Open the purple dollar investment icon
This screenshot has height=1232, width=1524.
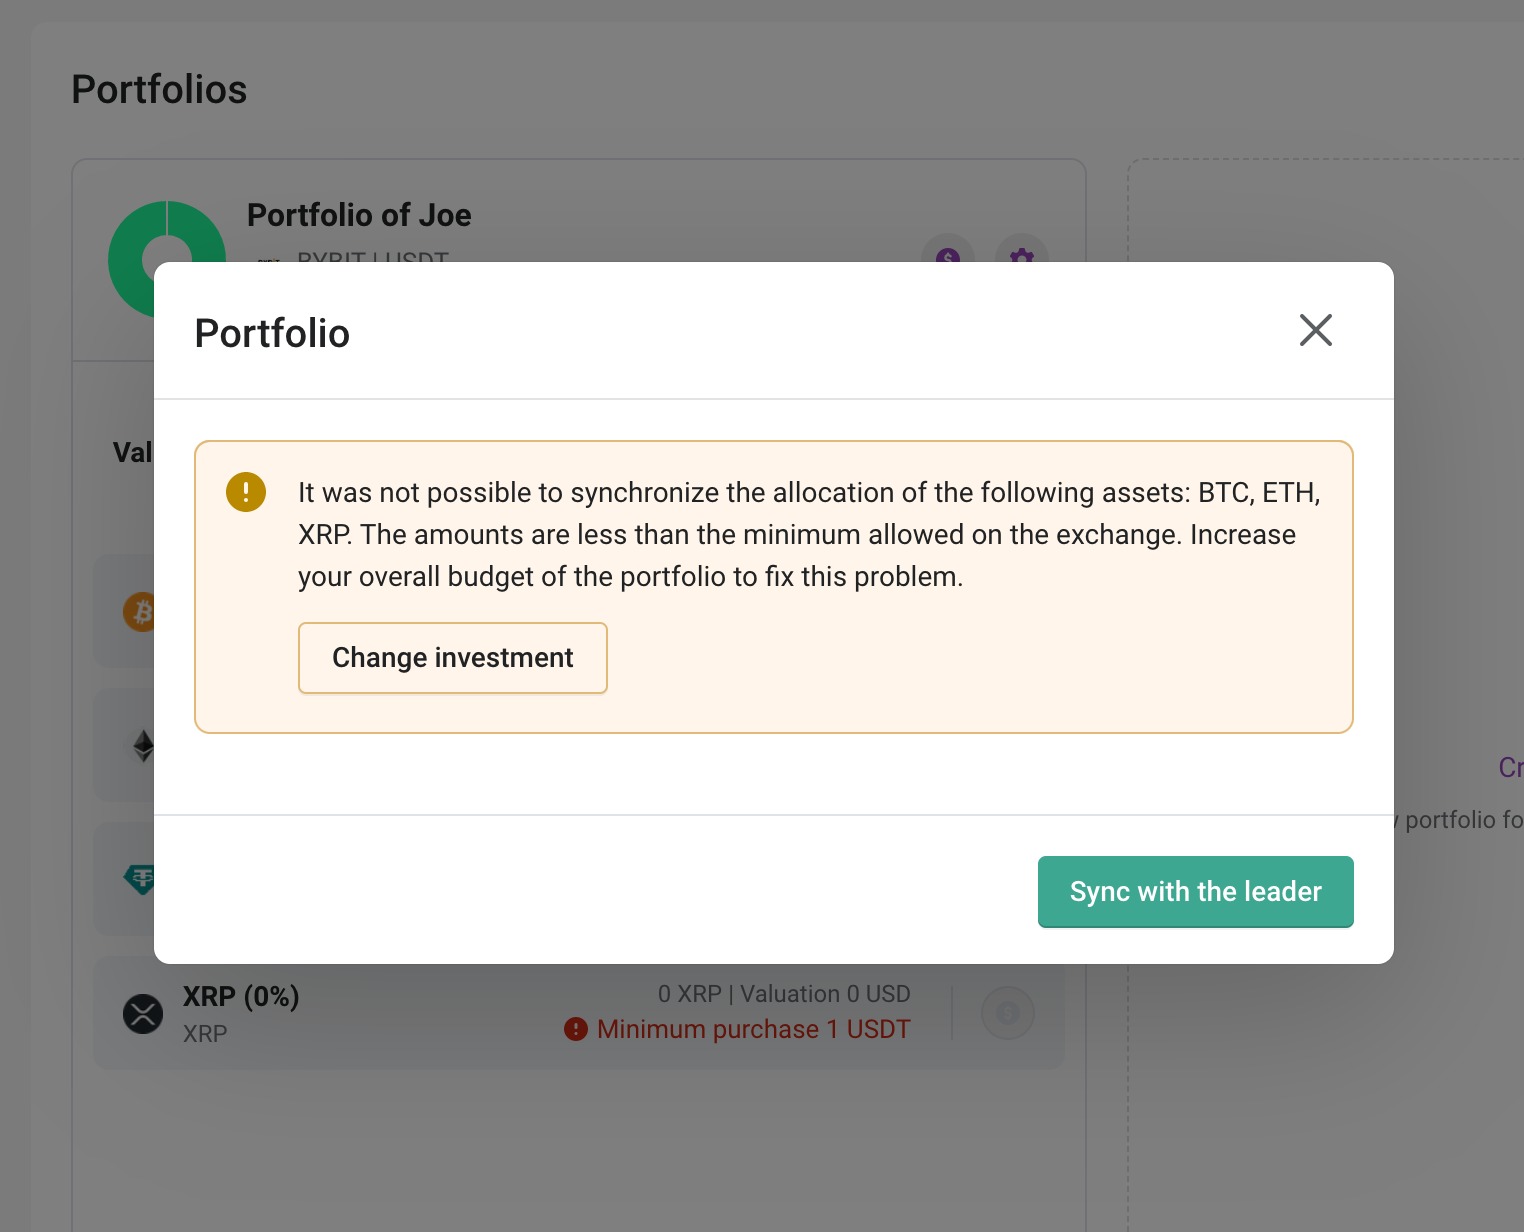pyautogui.click(x=947, y=254)
